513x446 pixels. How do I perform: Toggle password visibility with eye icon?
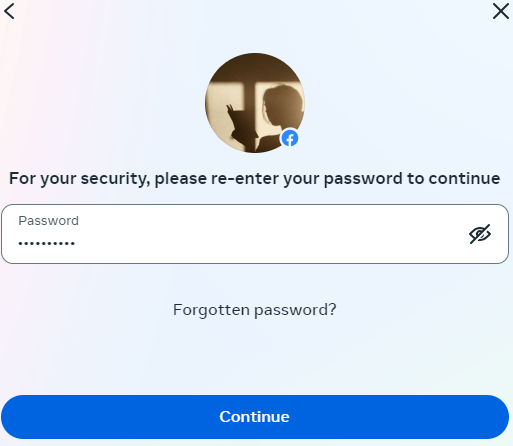coord(480,234)
